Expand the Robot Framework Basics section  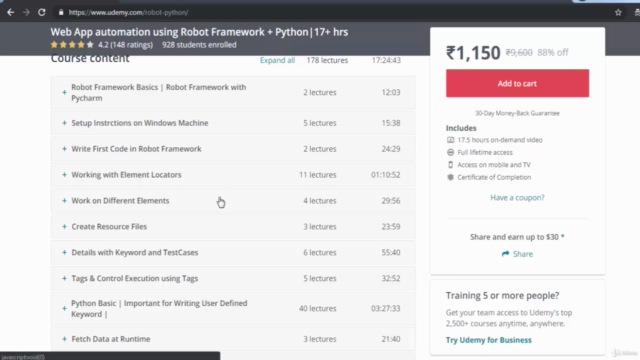click(233, 92)
